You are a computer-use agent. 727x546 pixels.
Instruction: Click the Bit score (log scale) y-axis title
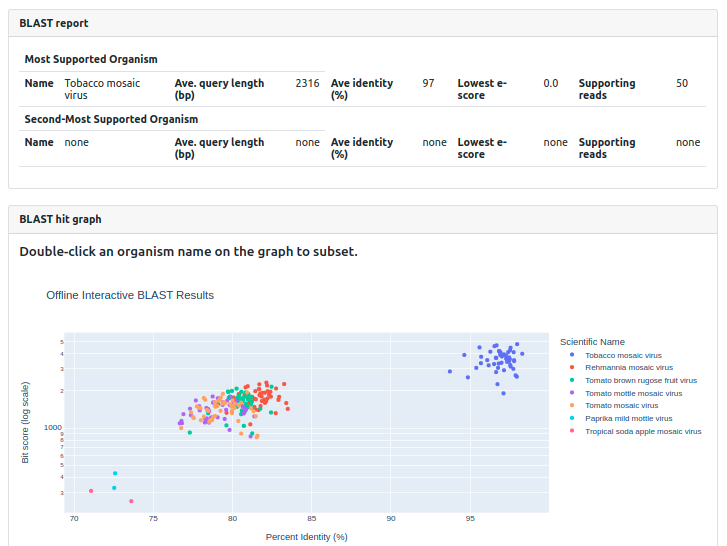pyautogui.click(x=26, y=422)
